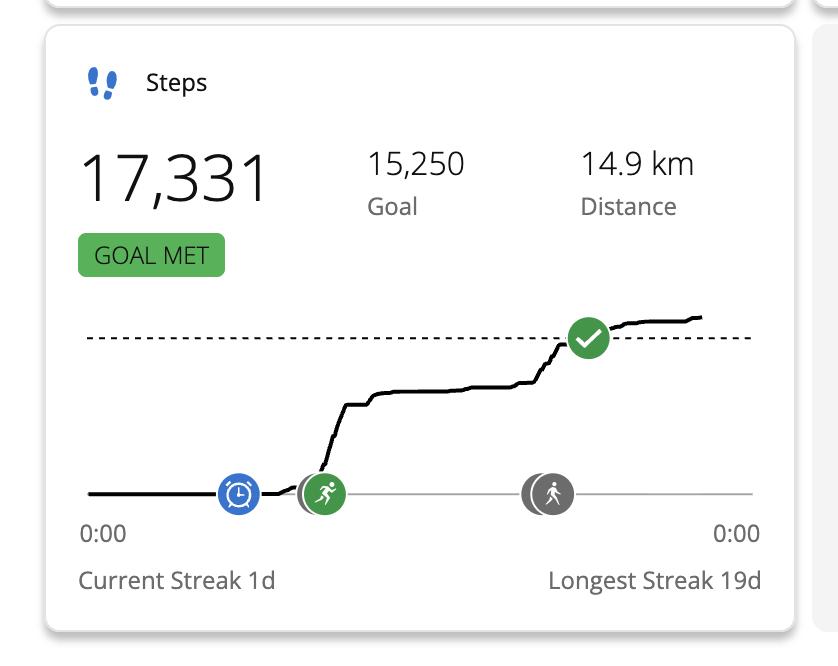Select the green running activity icon
The image size is (838, 666).
coord(325,493)
